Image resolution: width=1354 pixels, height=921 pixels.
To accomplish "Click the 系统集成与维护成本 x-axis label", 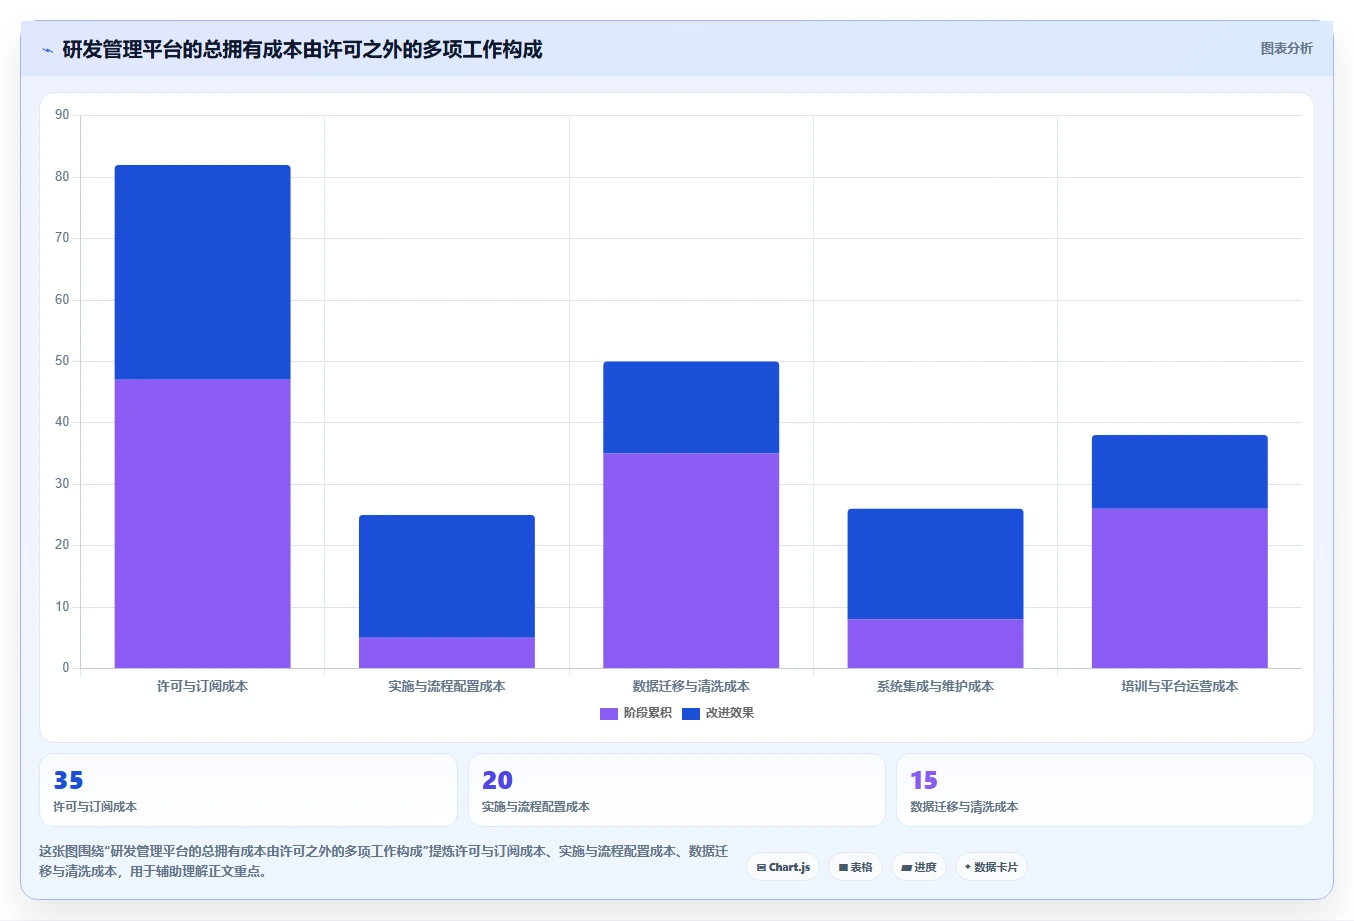I will pos(935,686).
